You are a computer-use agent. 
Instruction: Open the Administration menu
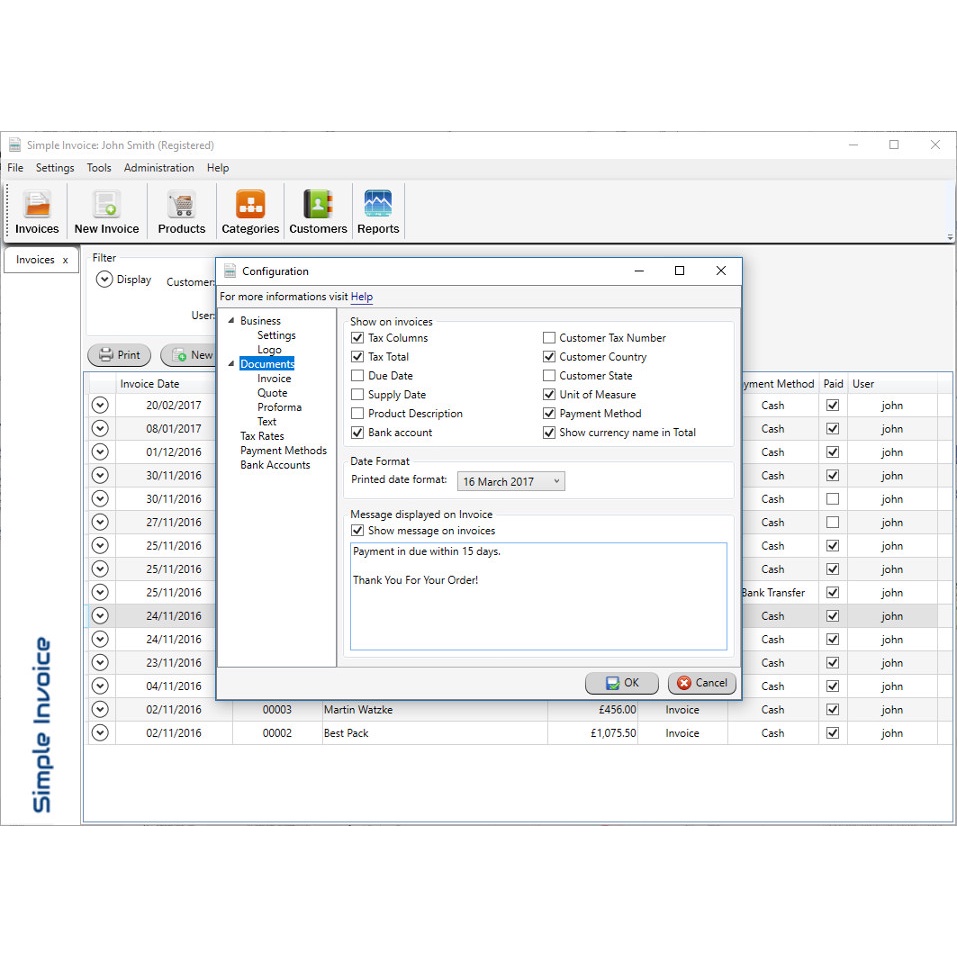(159, 168)
